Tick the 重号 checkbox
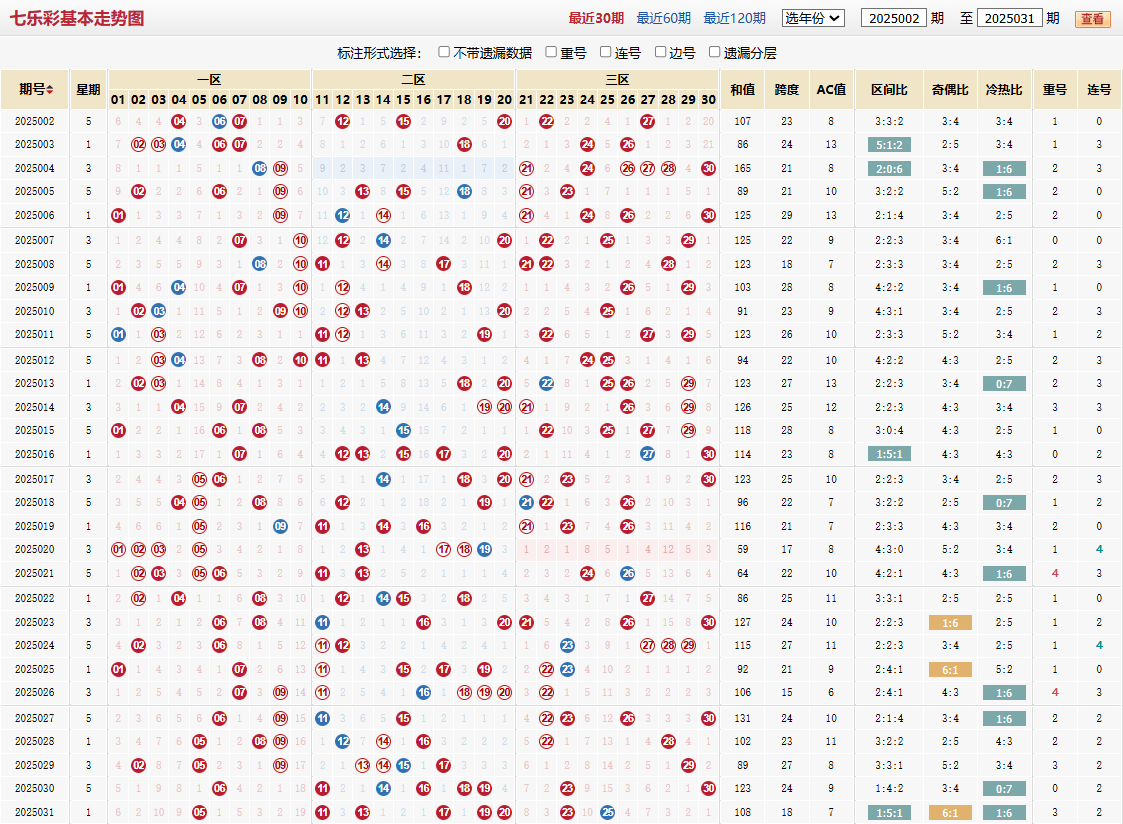Viewport: 1123px width, 824px height. [x=551, y=52]
